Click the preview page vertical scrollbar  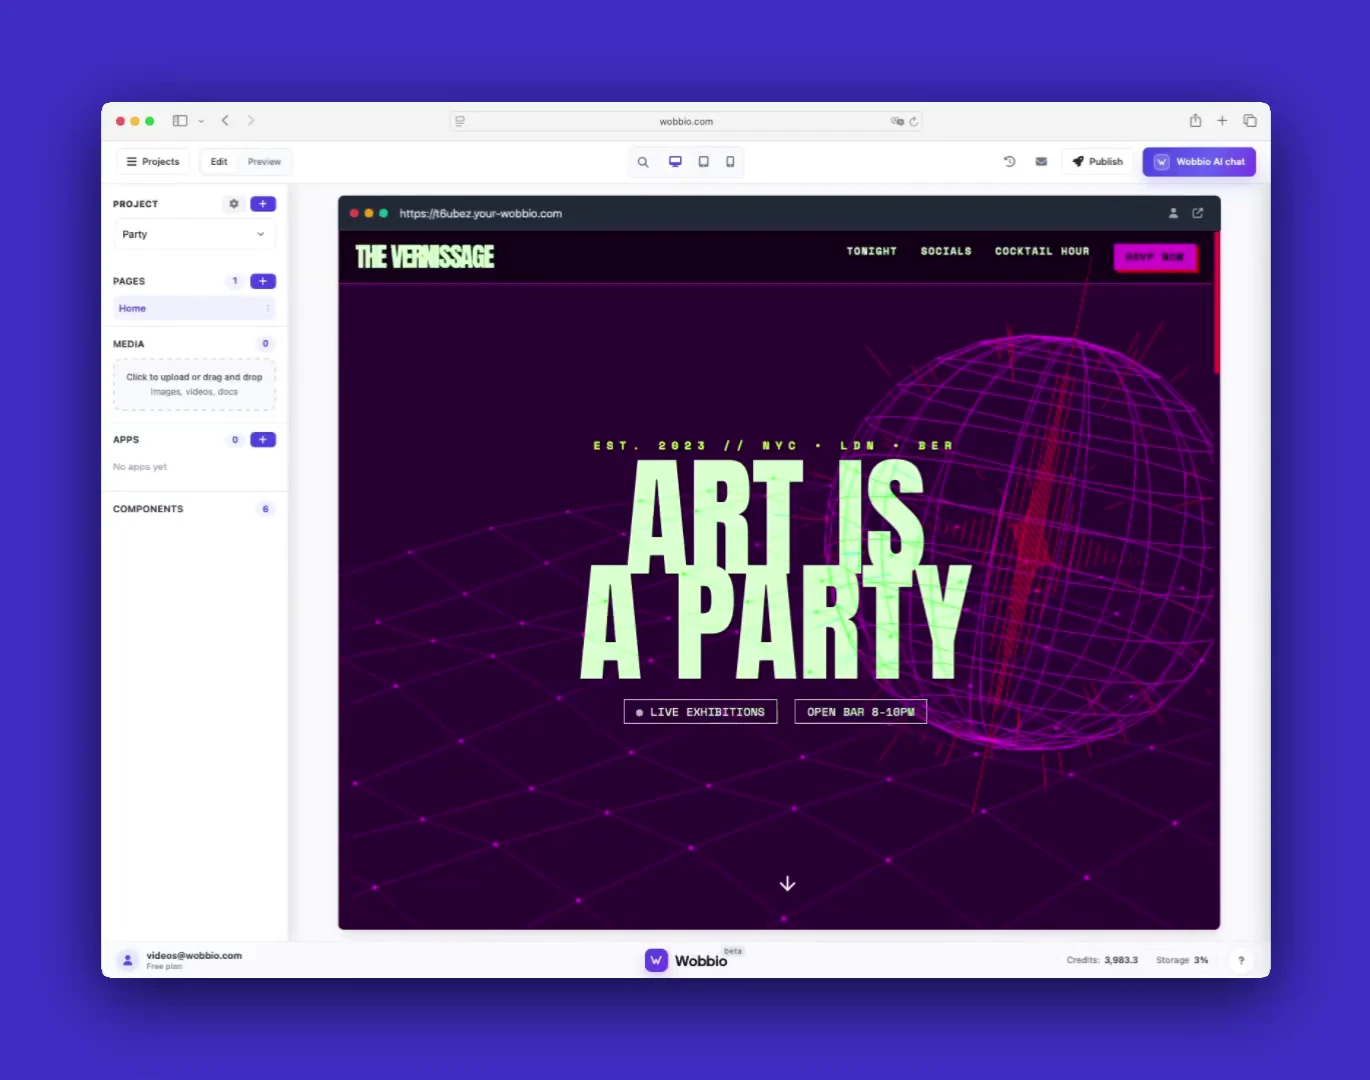pyautogui.click(x=1217, y=303)
